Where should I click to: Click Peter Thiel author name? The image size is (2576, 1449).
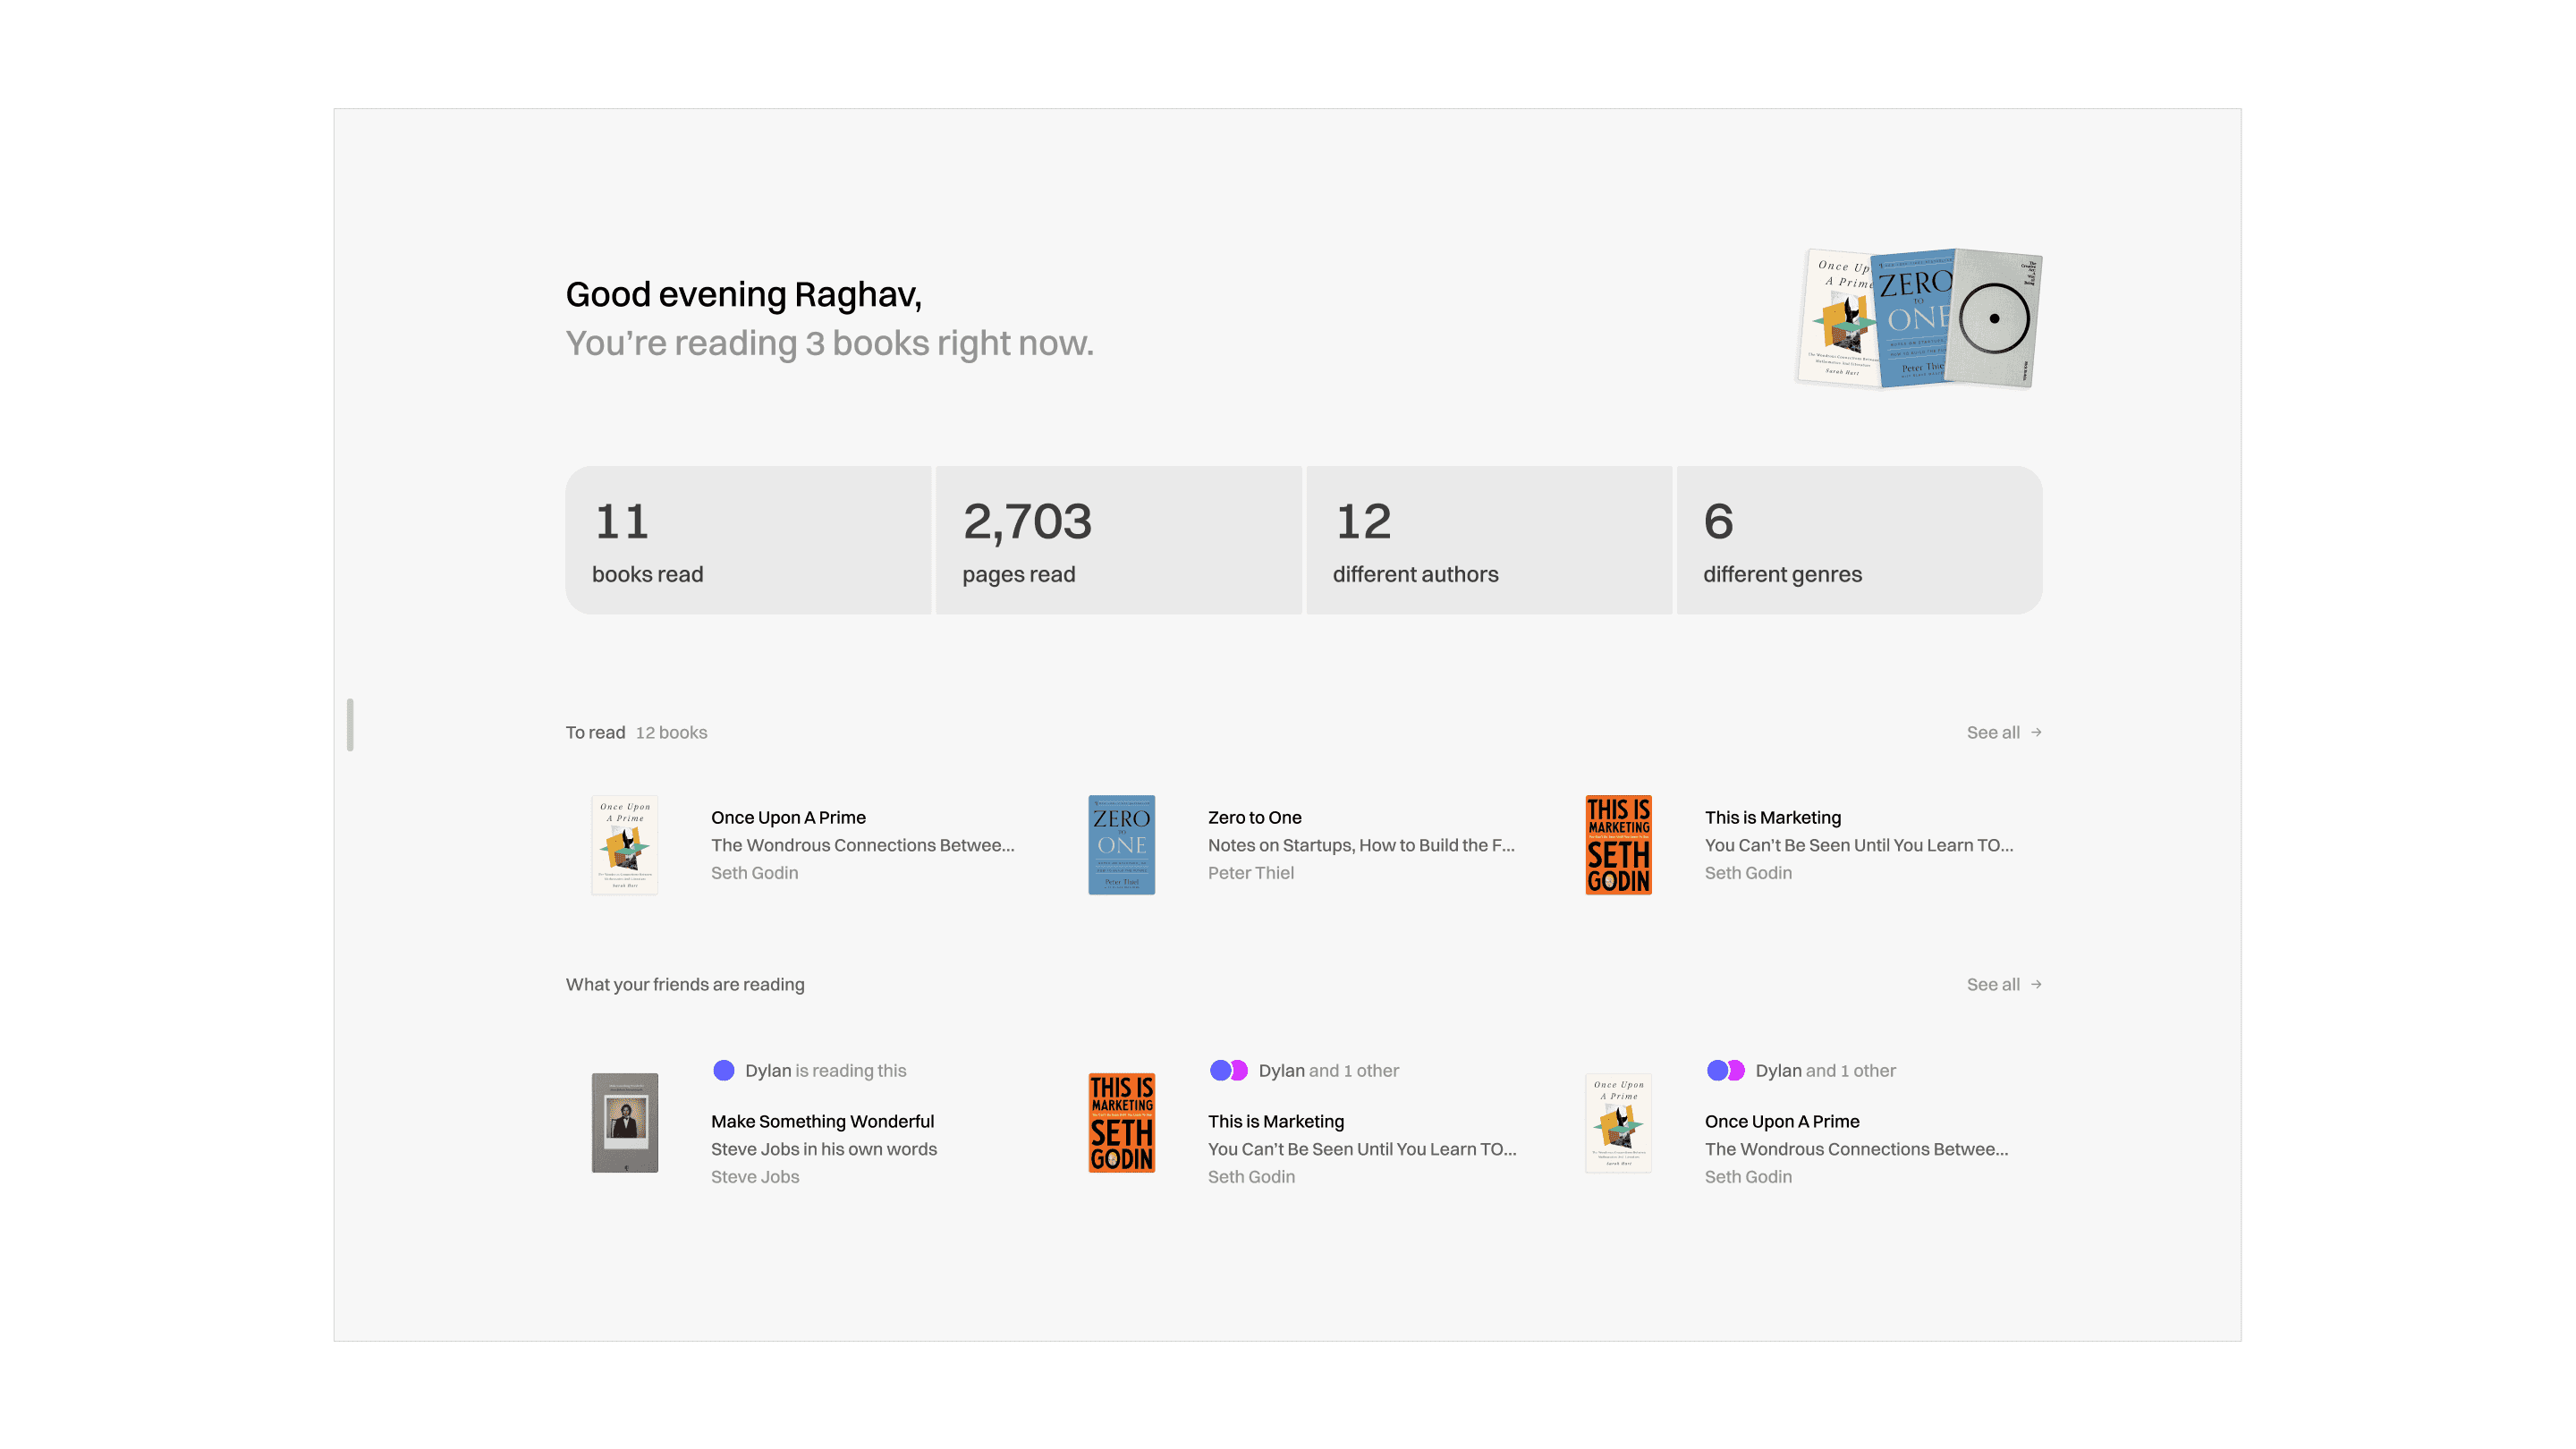1250,872
